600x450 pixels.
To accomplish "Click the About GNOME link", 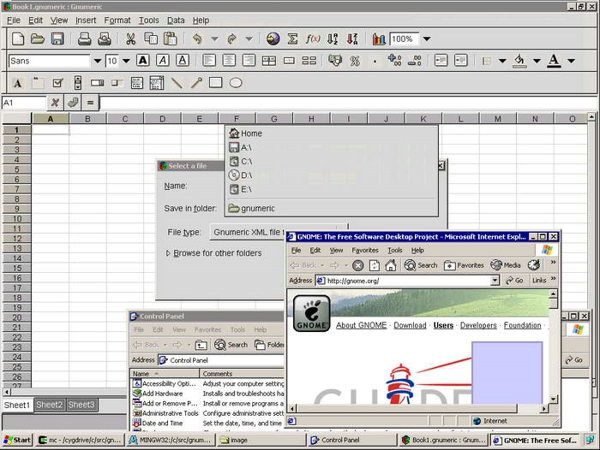I will point(361,325).
